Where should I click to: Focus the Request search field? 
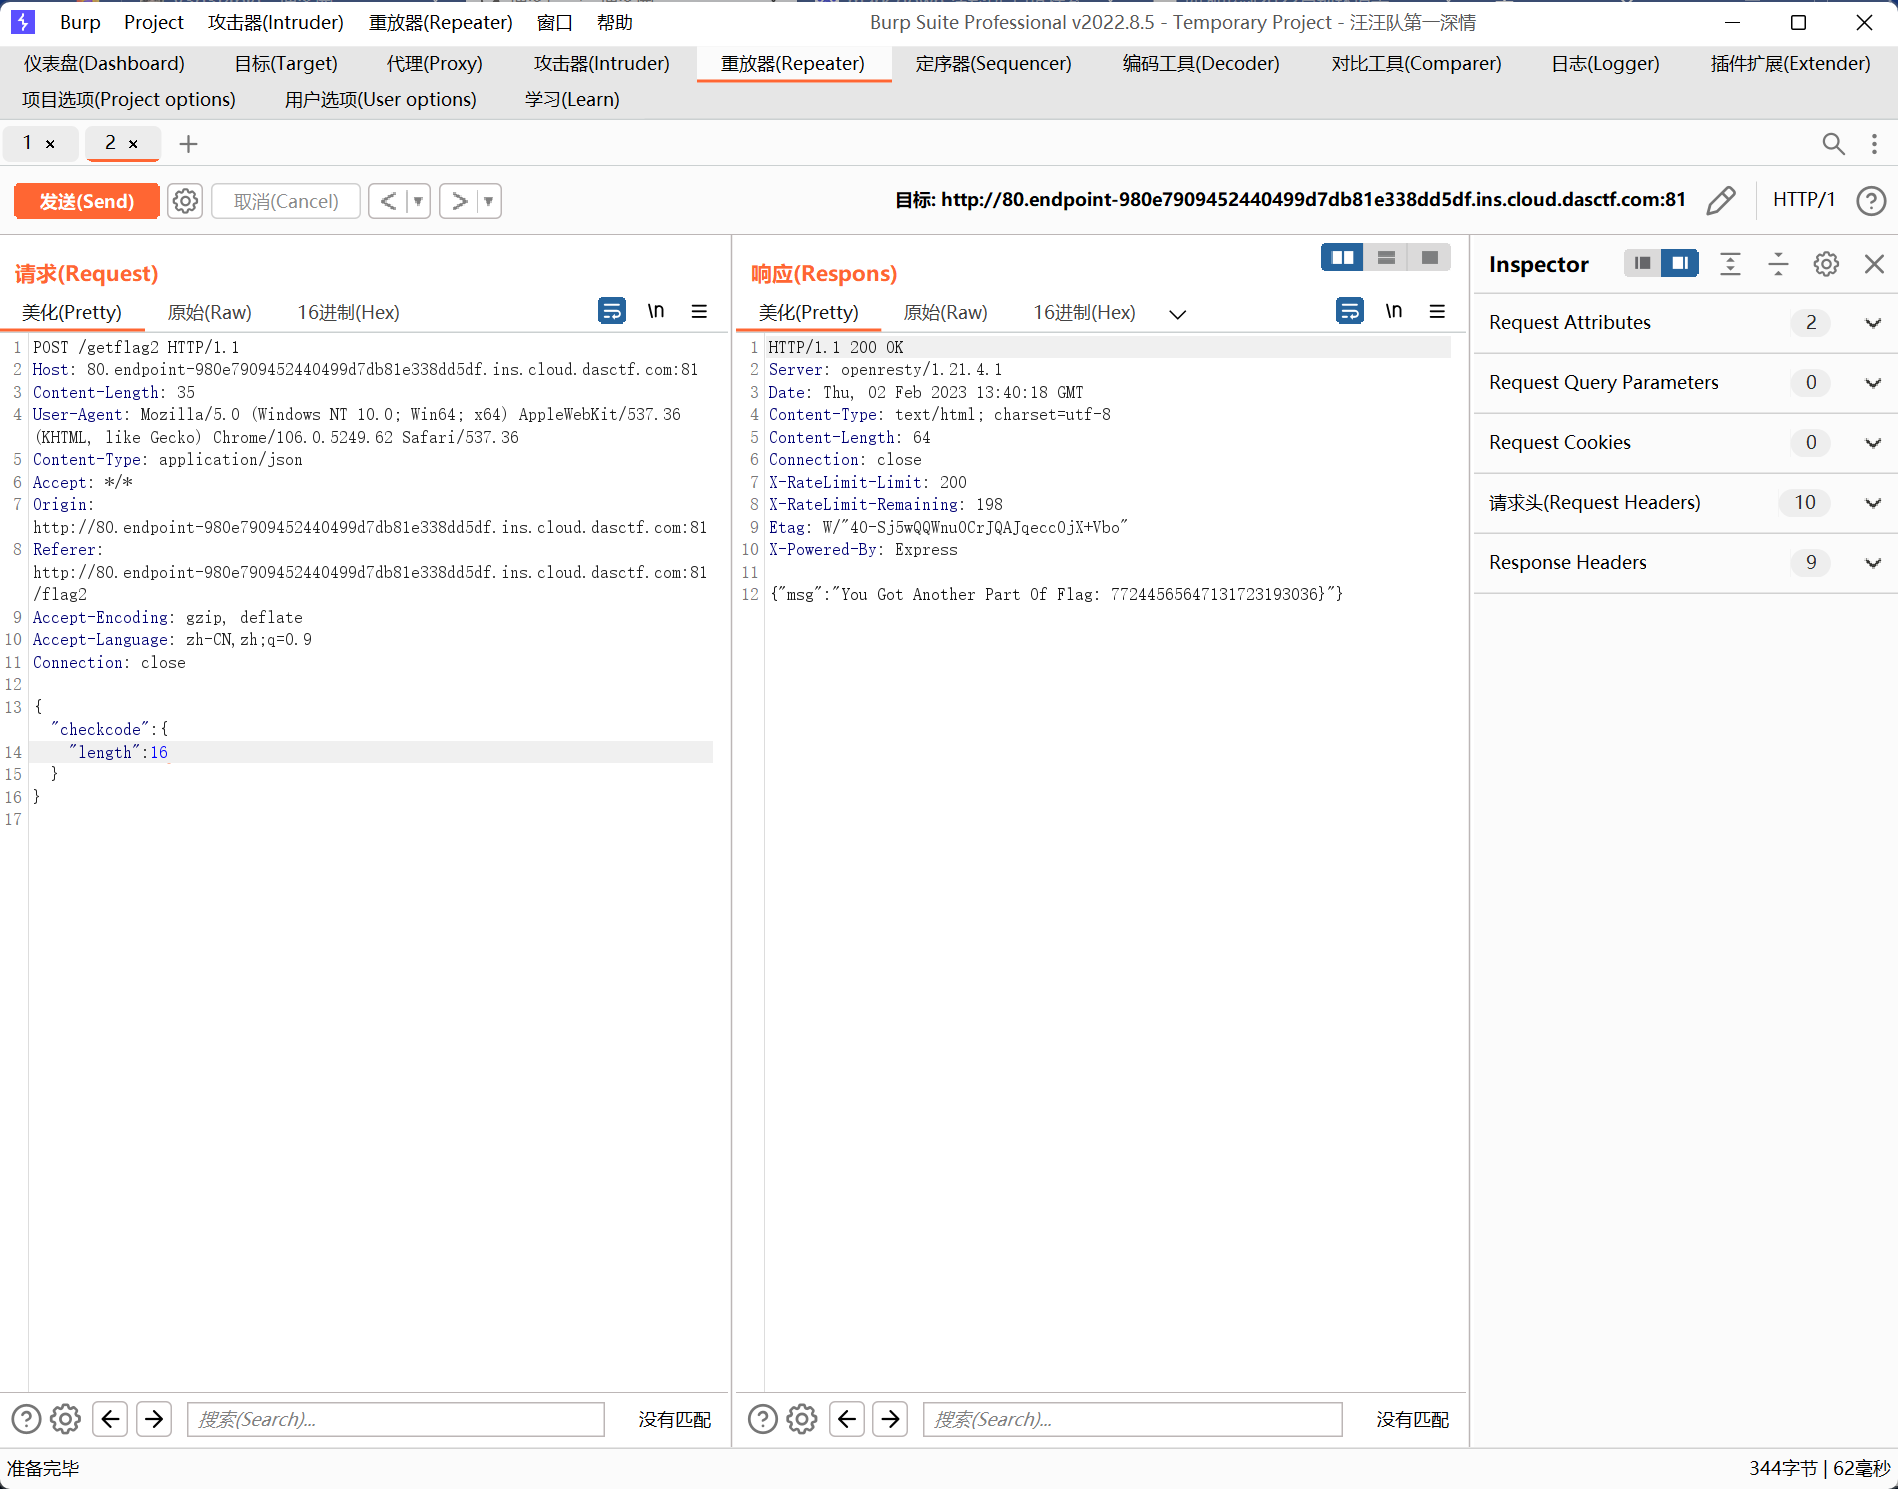click(396, 1419)
